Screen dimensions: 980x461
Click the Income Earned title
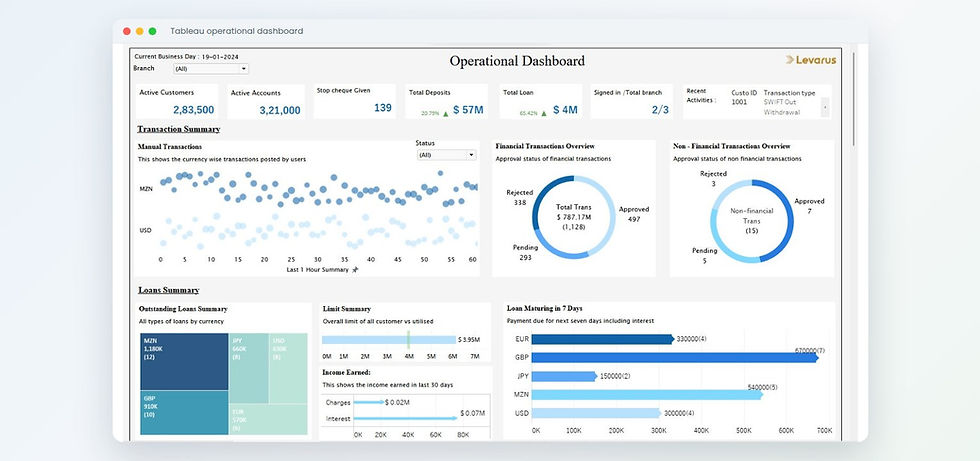click(x=346, y=372)
